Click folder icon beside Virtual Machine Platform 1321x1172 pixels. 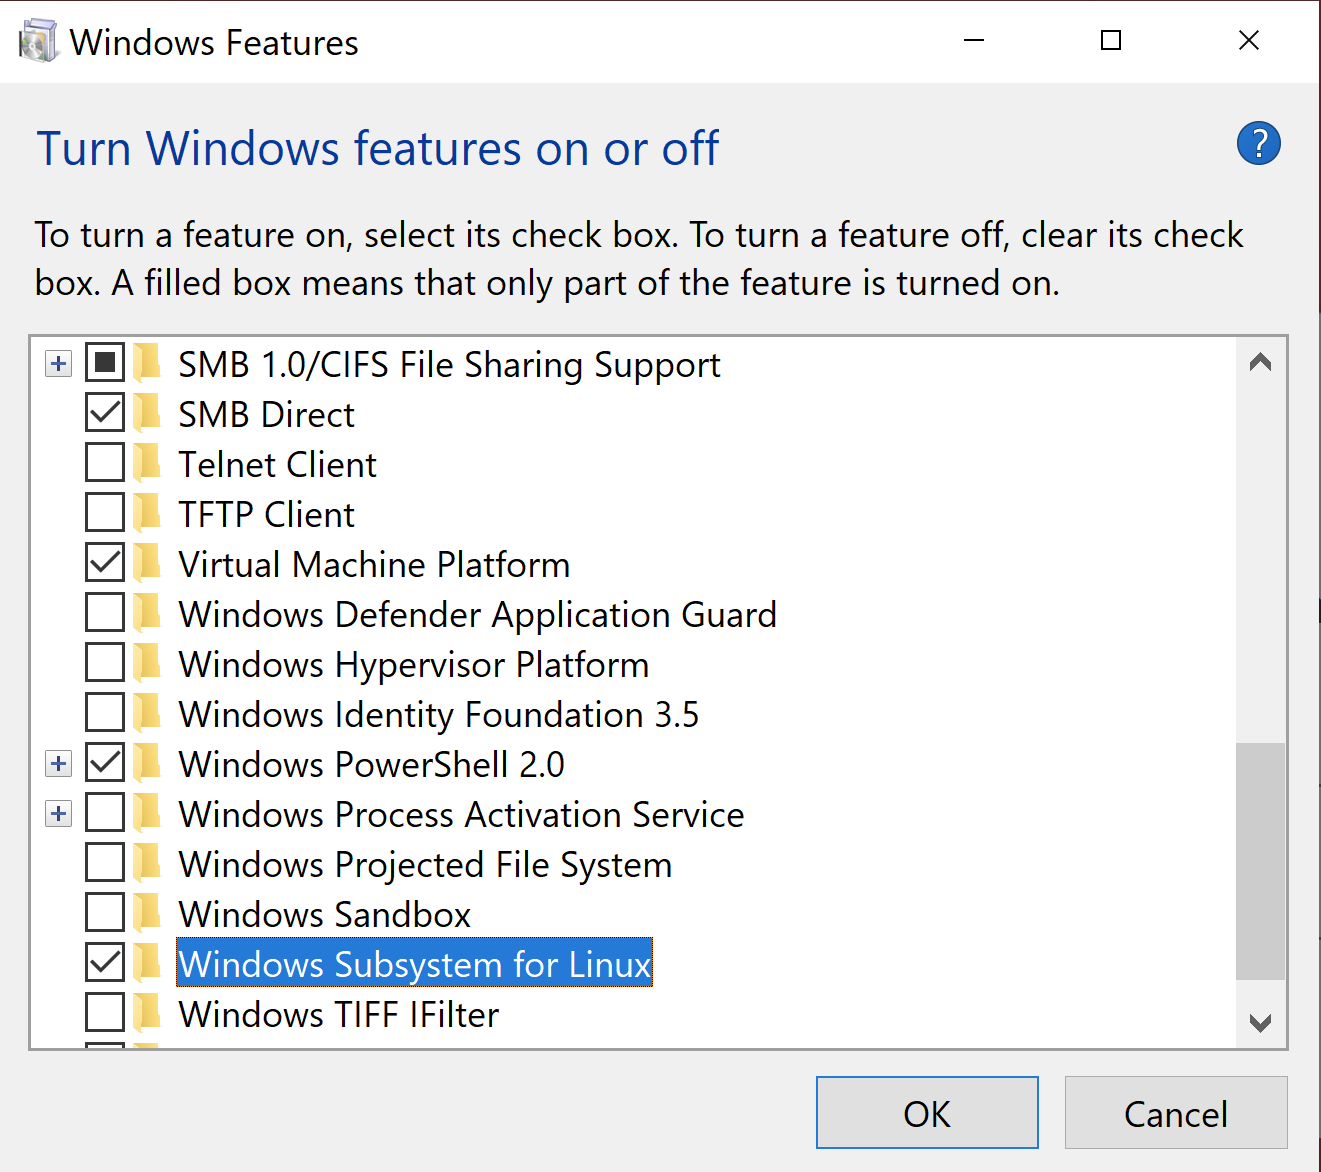coord(148,563)
